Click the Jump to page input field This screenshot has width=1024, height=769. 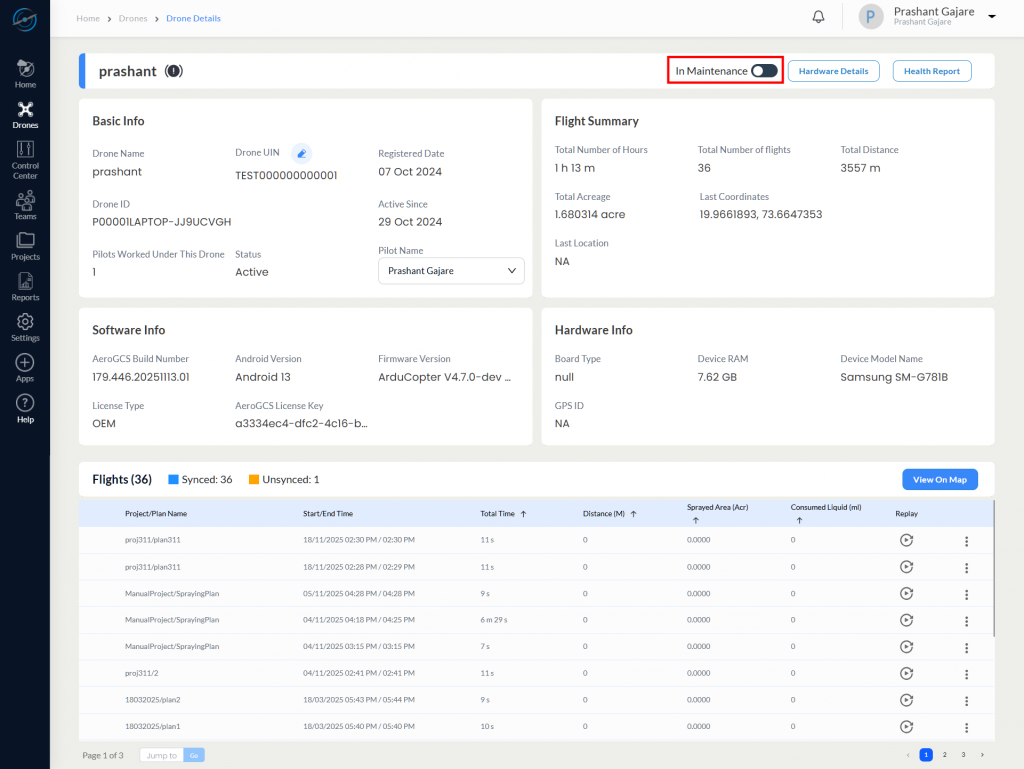160,755
